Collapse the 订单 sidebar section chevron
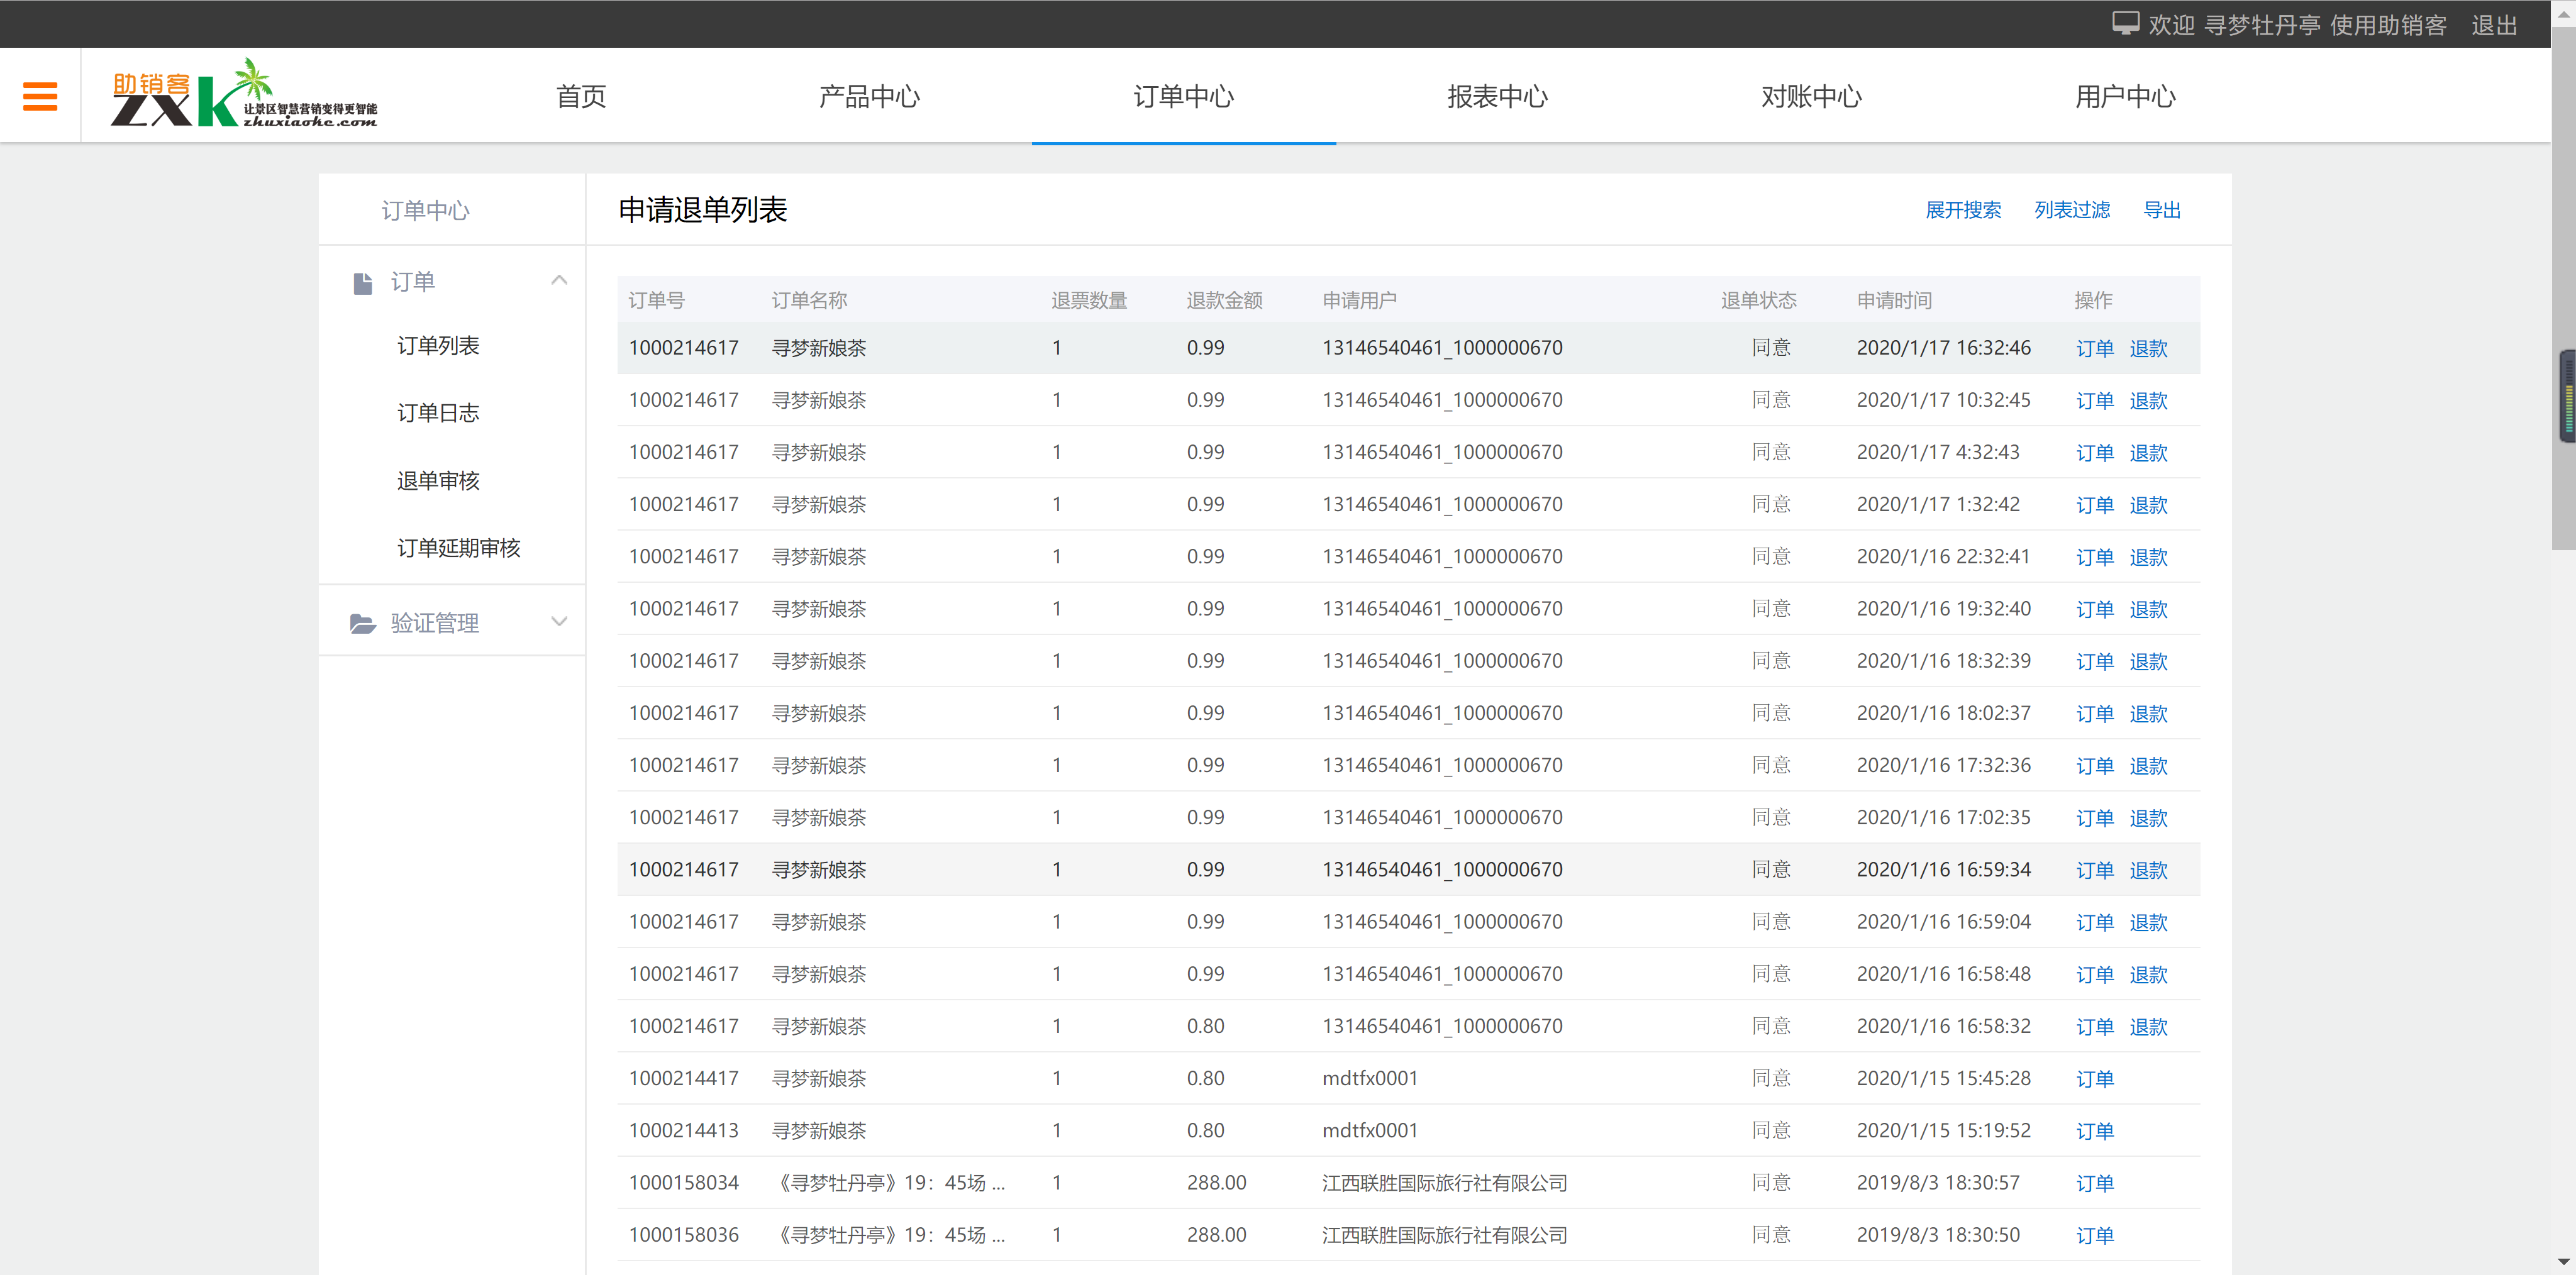 tap(559, 281)
